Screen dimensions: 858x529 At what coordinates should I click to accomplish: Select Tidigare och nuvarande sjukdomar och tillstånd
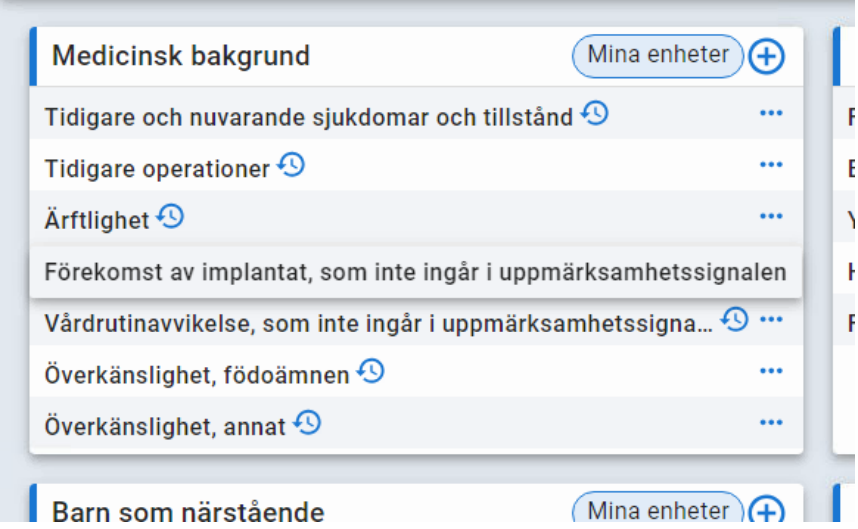308,117
